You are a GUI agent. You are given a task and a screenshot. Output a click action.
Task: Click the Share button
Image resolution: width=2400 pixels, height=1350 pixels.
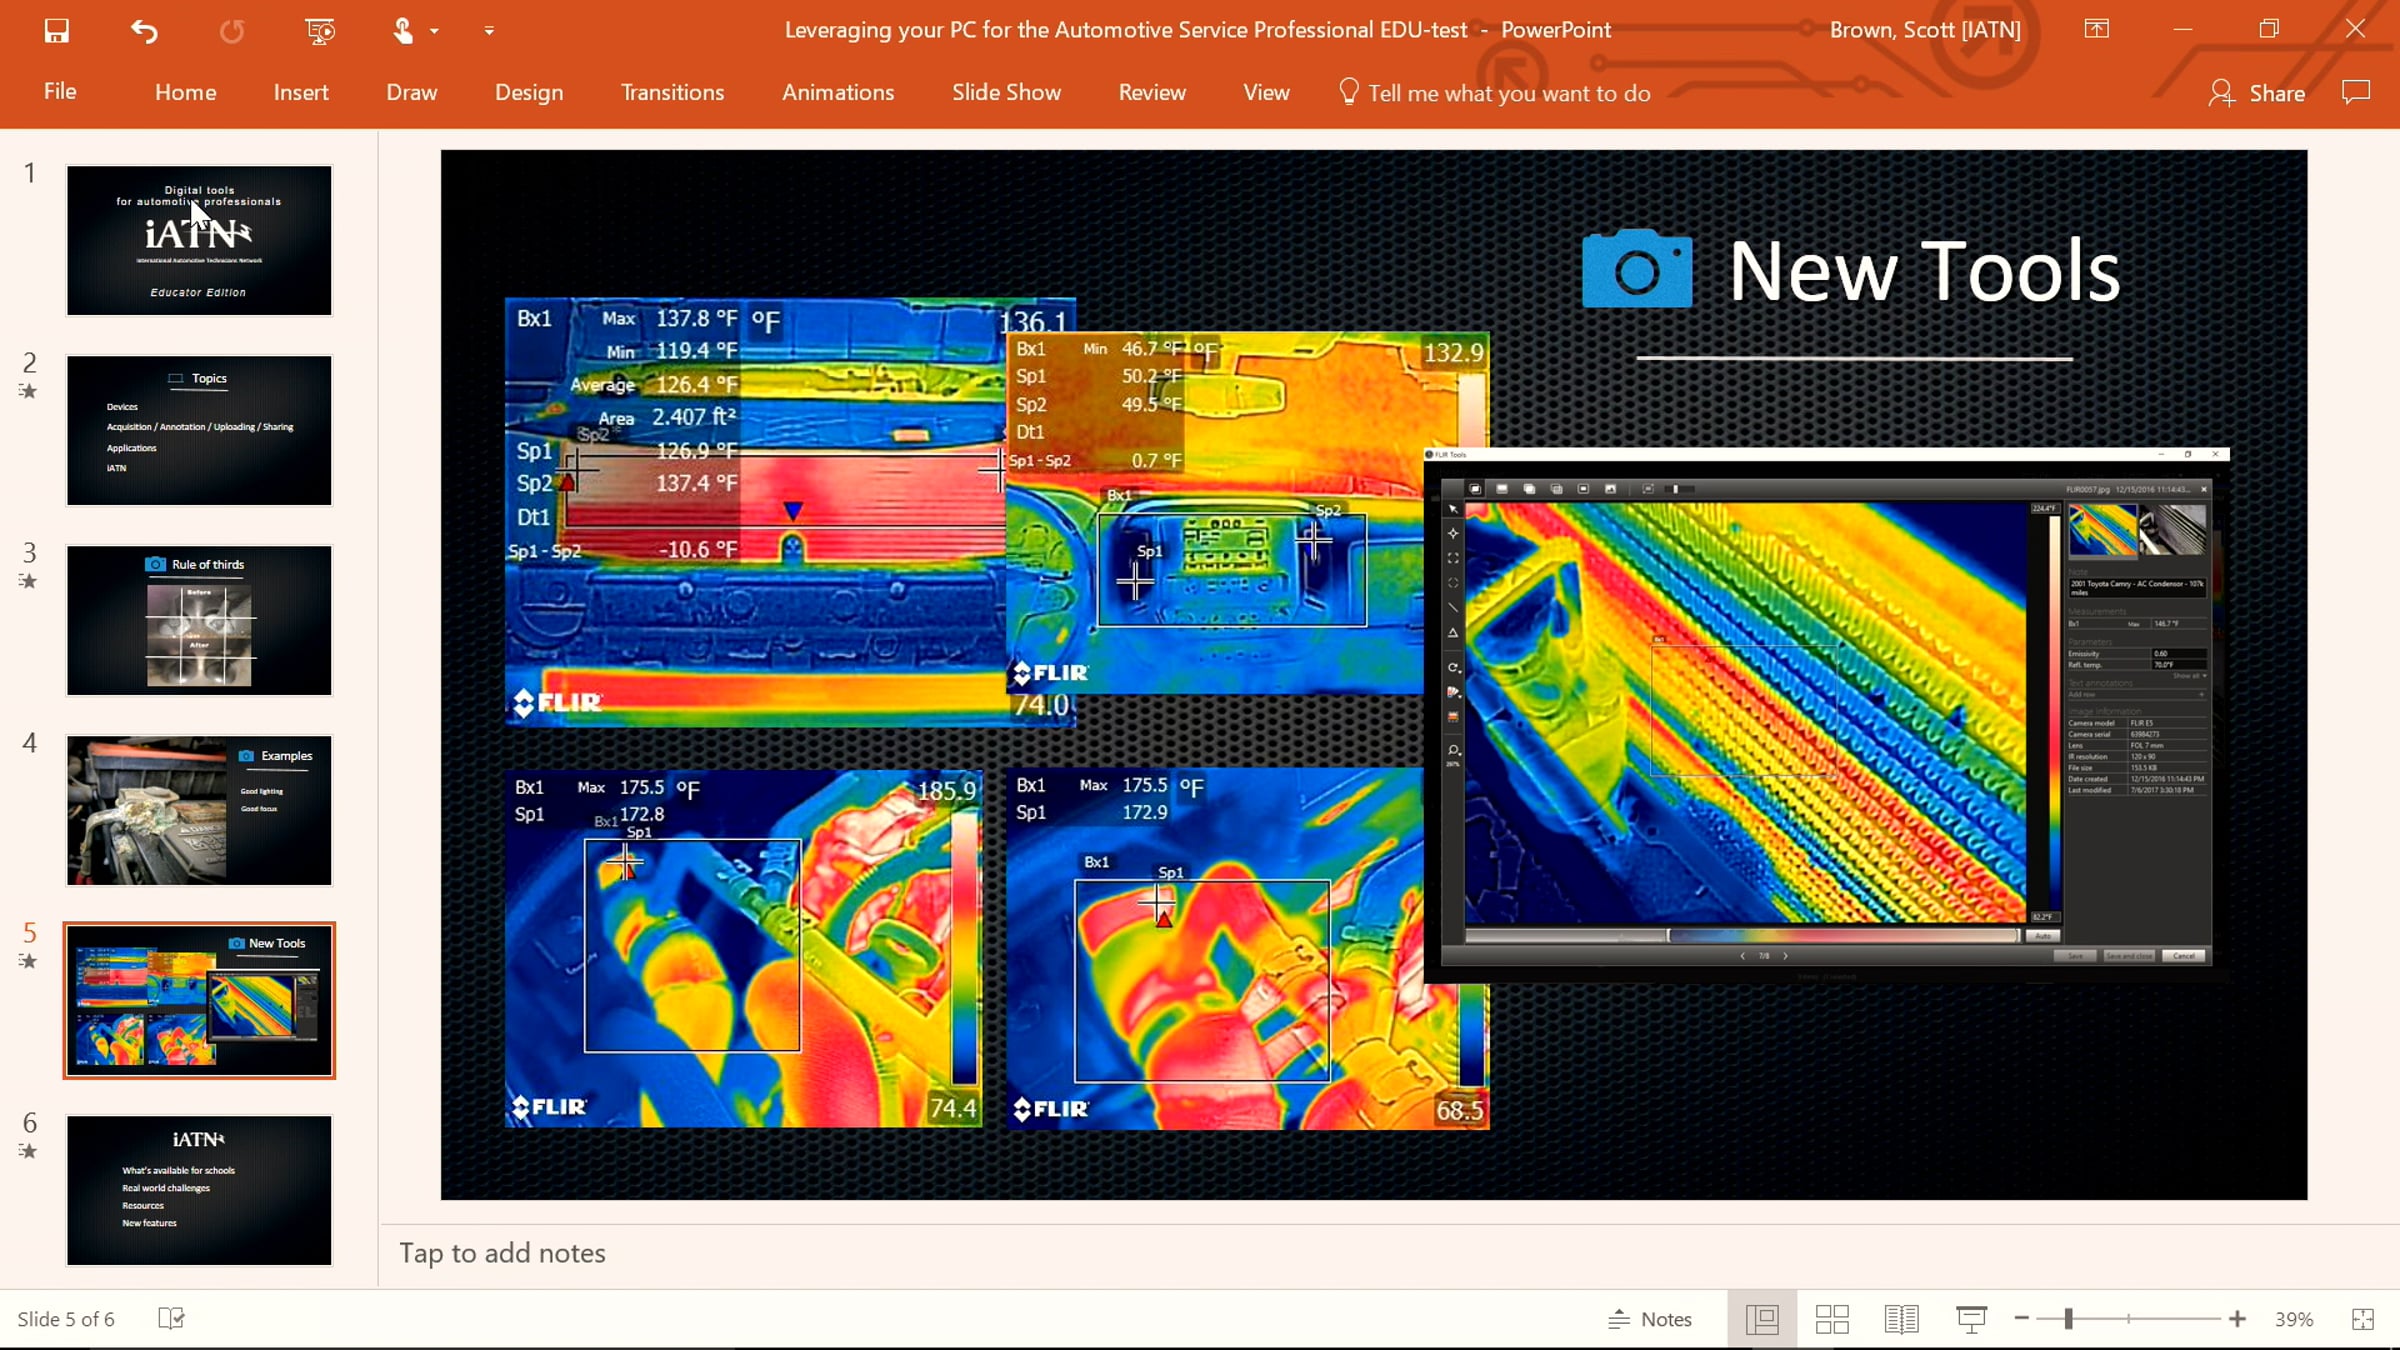[x=2257, y=93]
